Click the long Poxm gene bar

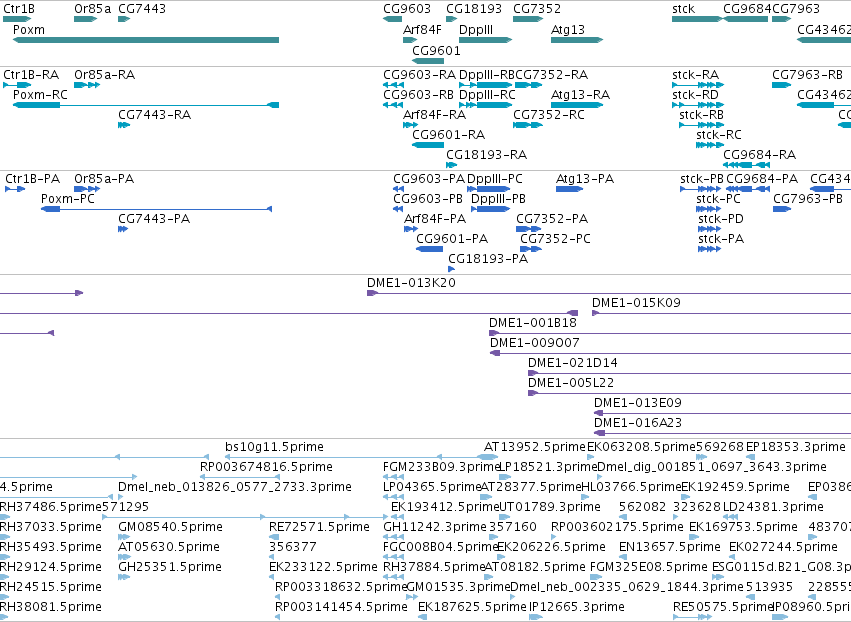click(145, 40)
